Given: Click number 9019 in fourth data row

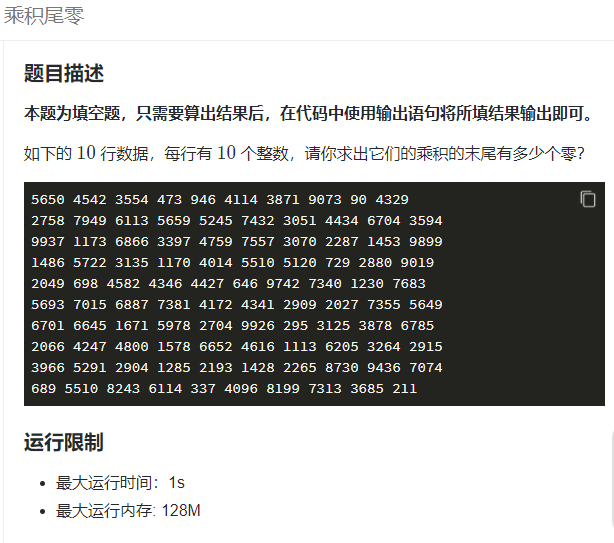Looking at the screenshot, I should 417,263.
